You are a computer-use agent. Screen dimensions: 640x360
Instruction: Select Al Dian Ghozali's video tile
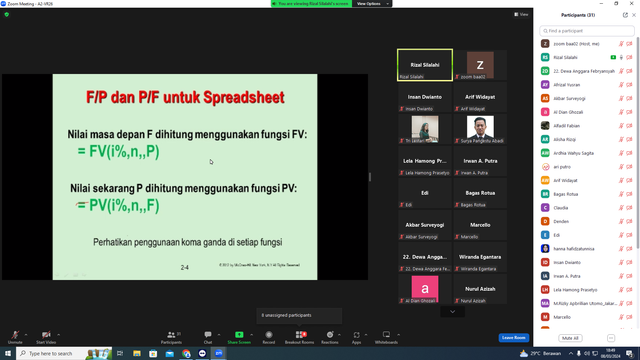425,289
